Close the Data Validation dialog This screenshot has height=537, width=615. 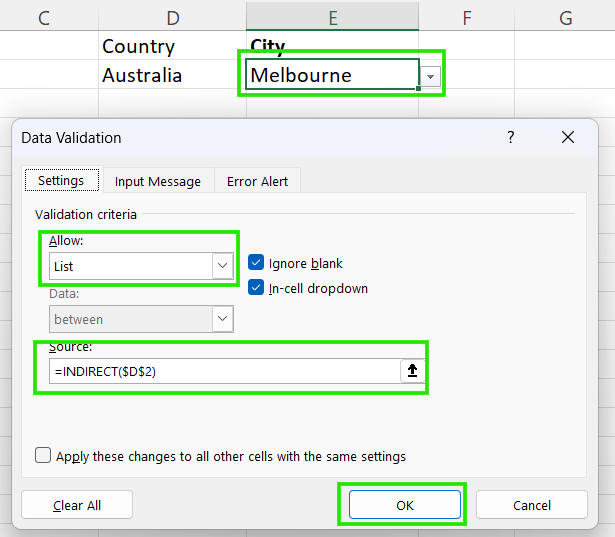tap(568, 137)
